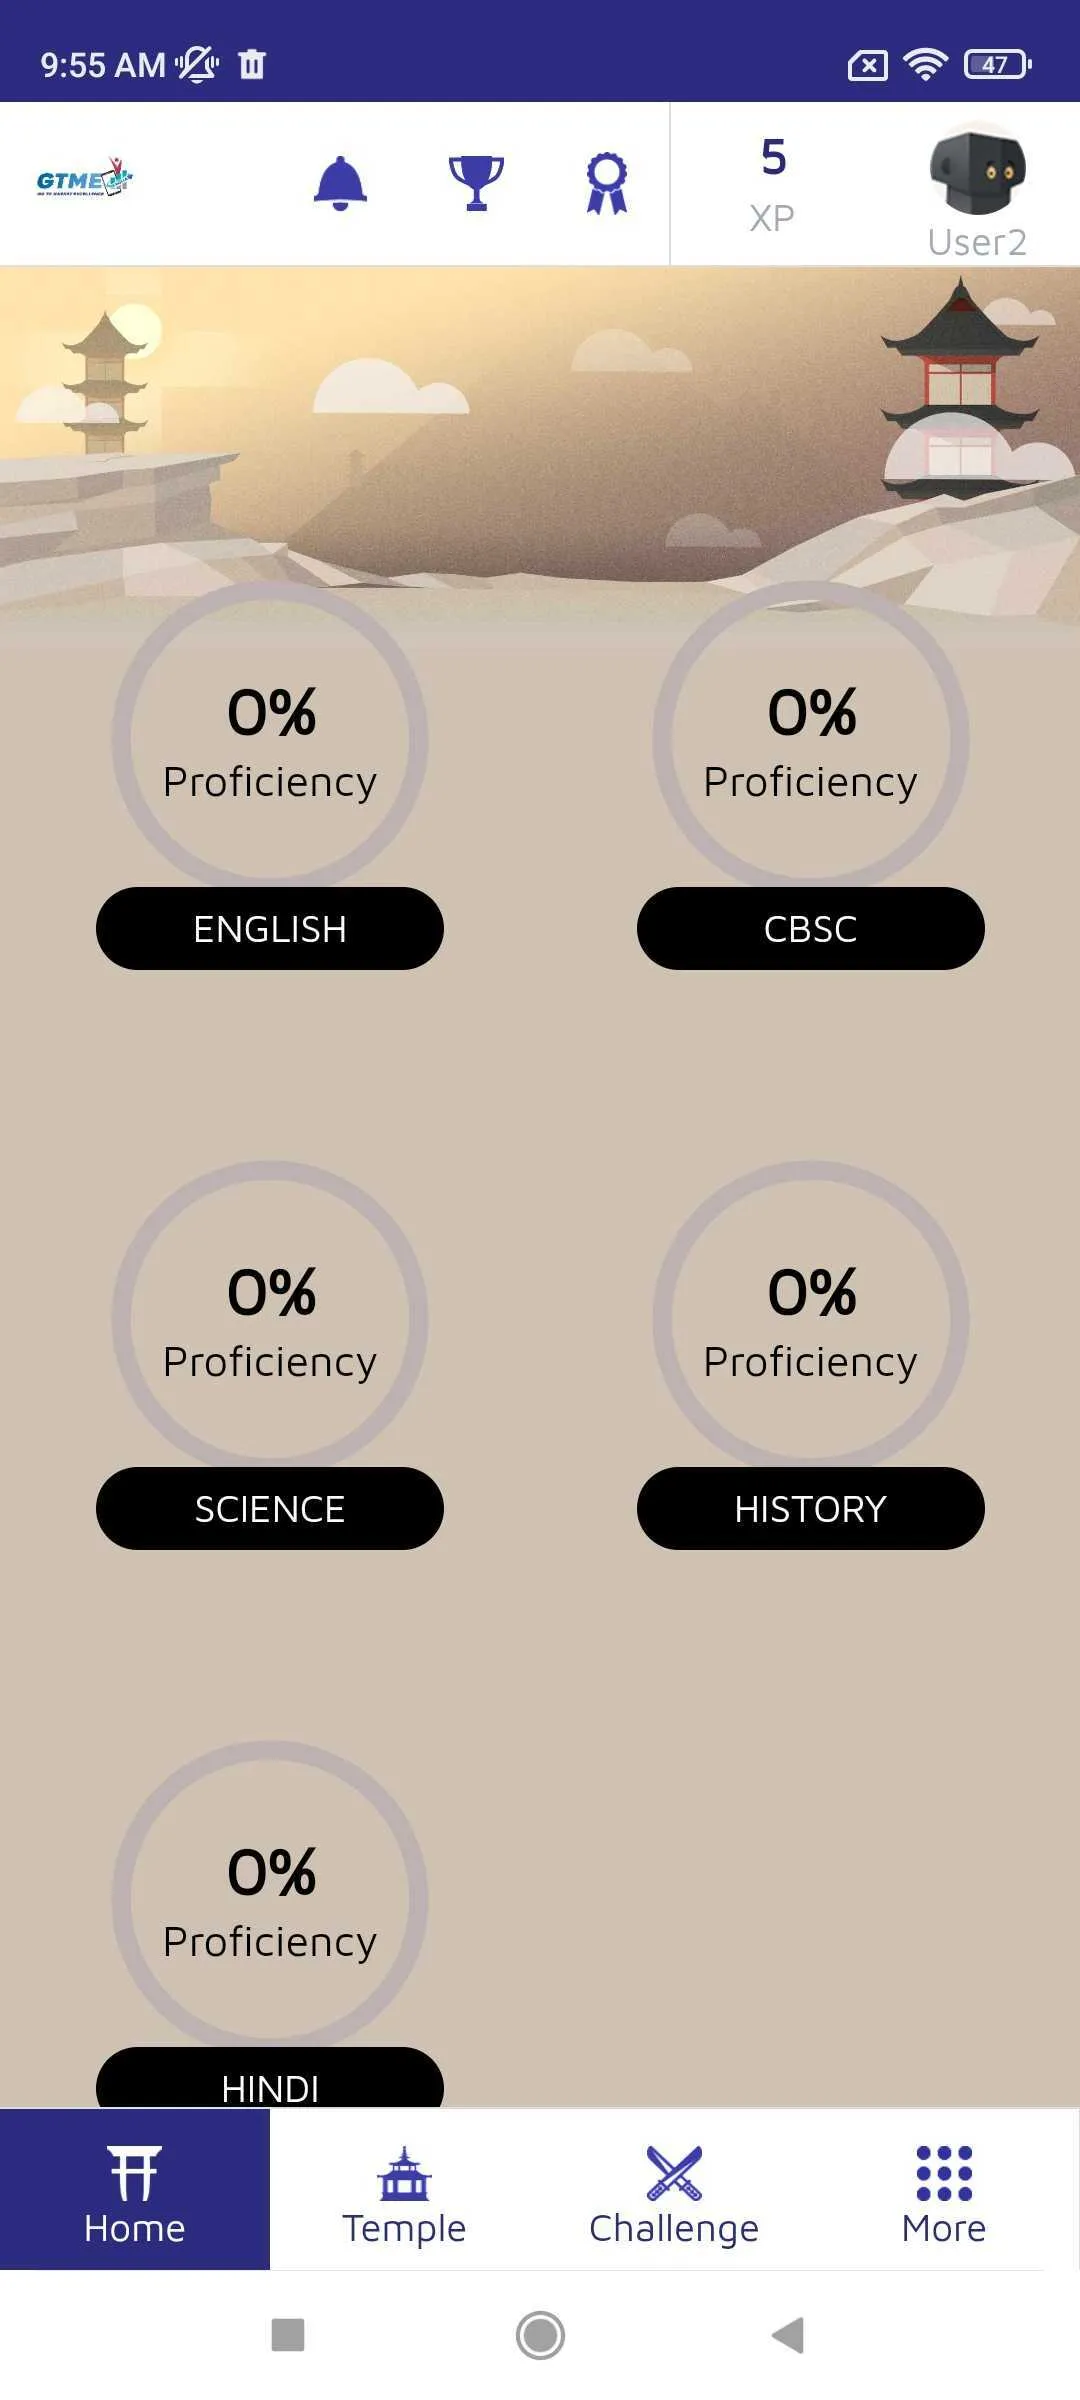Open the Challenge tab
Image resolution: width=1080 pixels, height=2400 pixels.
(674, 2190)
